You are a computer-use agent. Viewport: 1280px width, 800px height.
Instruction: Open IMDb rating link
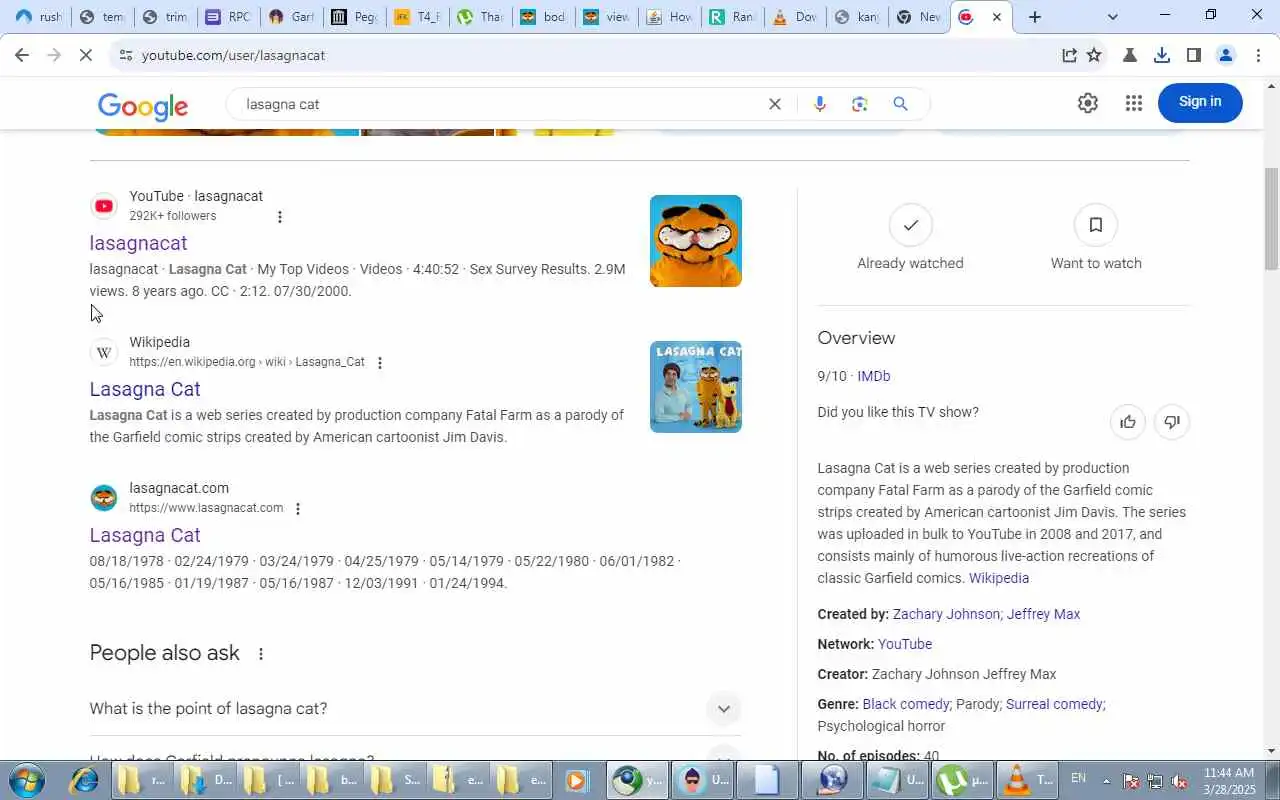coord(873,376)
